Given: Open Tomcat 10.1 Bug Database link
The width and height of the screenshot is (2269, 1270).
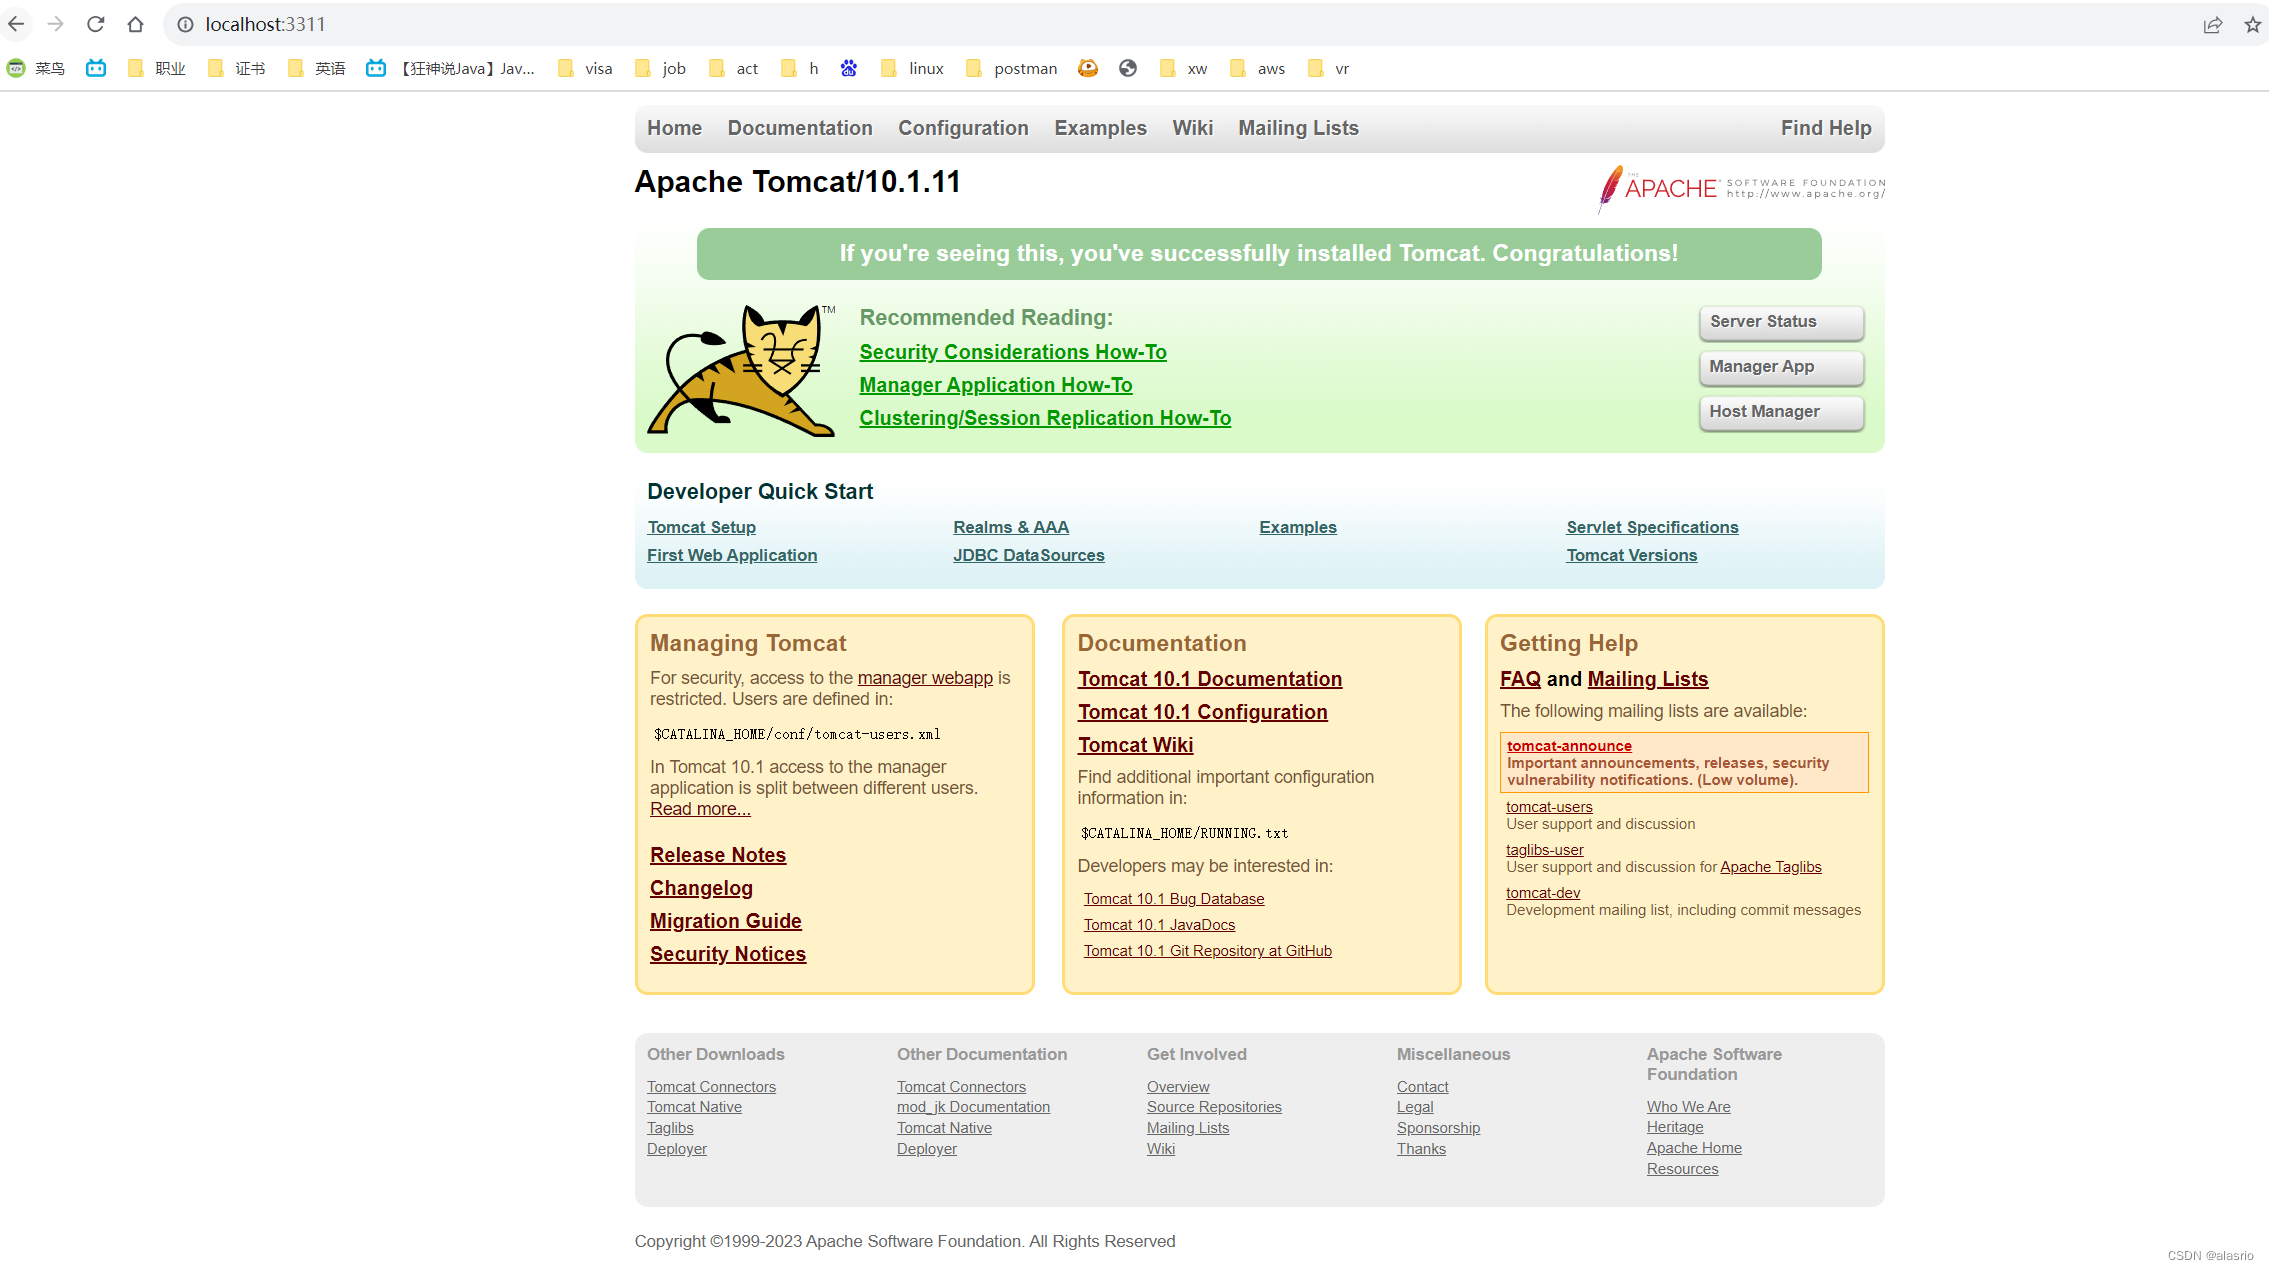Looking at the screenshot, I should click(1174, 899).
